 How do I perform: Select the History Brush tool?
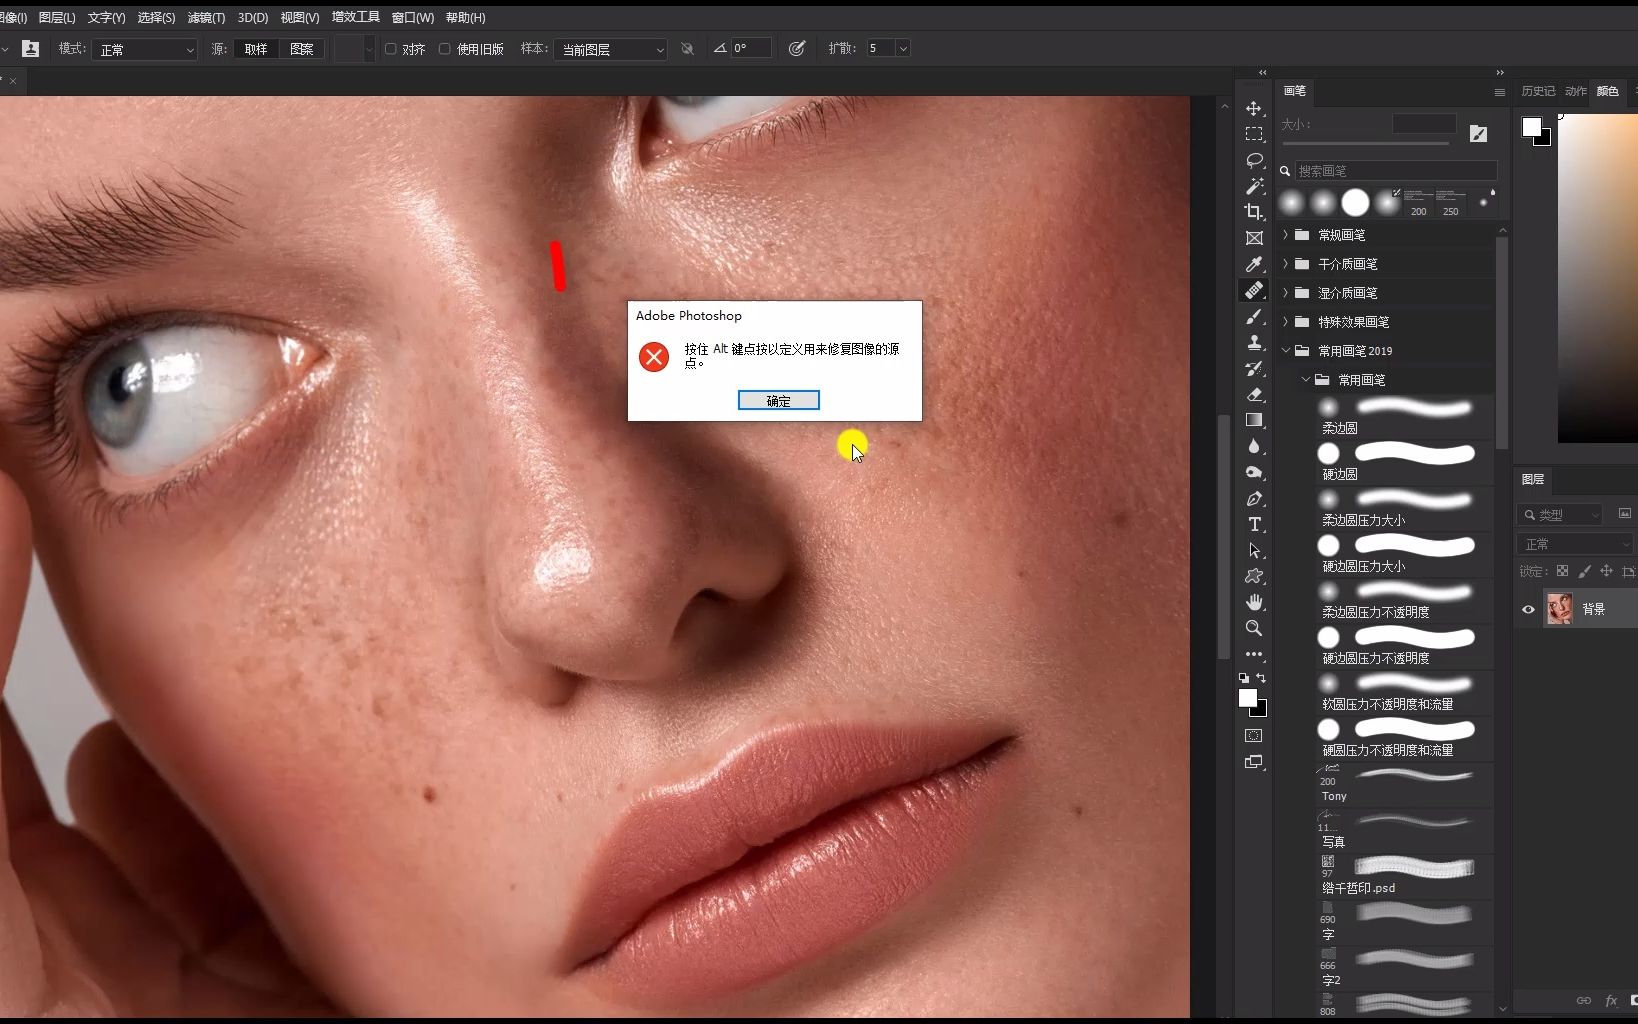pos(1254,368)
